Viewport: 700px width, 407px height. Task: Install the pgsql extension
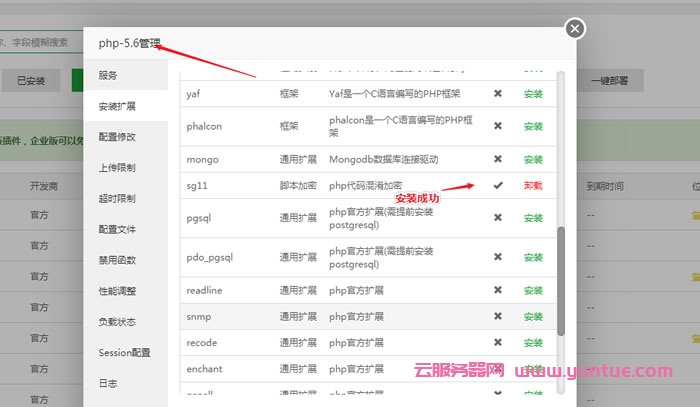point(533,219)
